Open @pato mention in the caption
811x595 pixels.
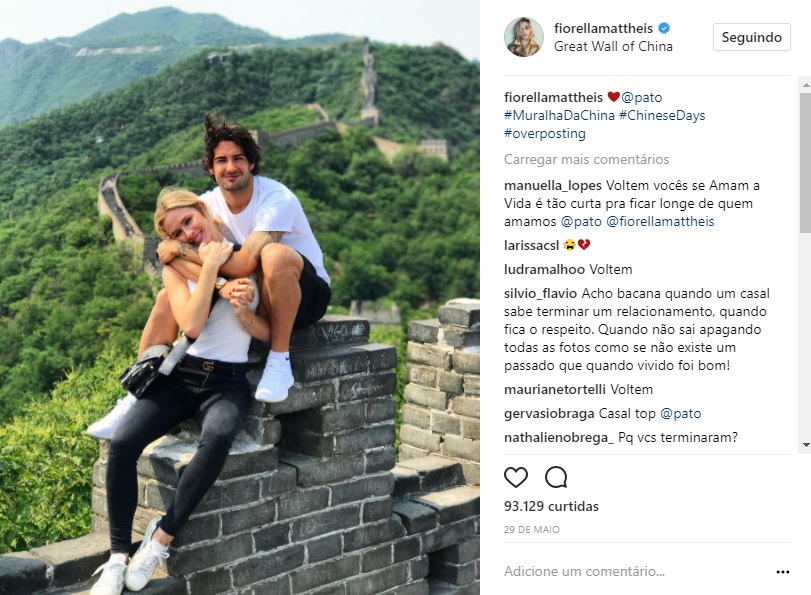coord(641,97)
